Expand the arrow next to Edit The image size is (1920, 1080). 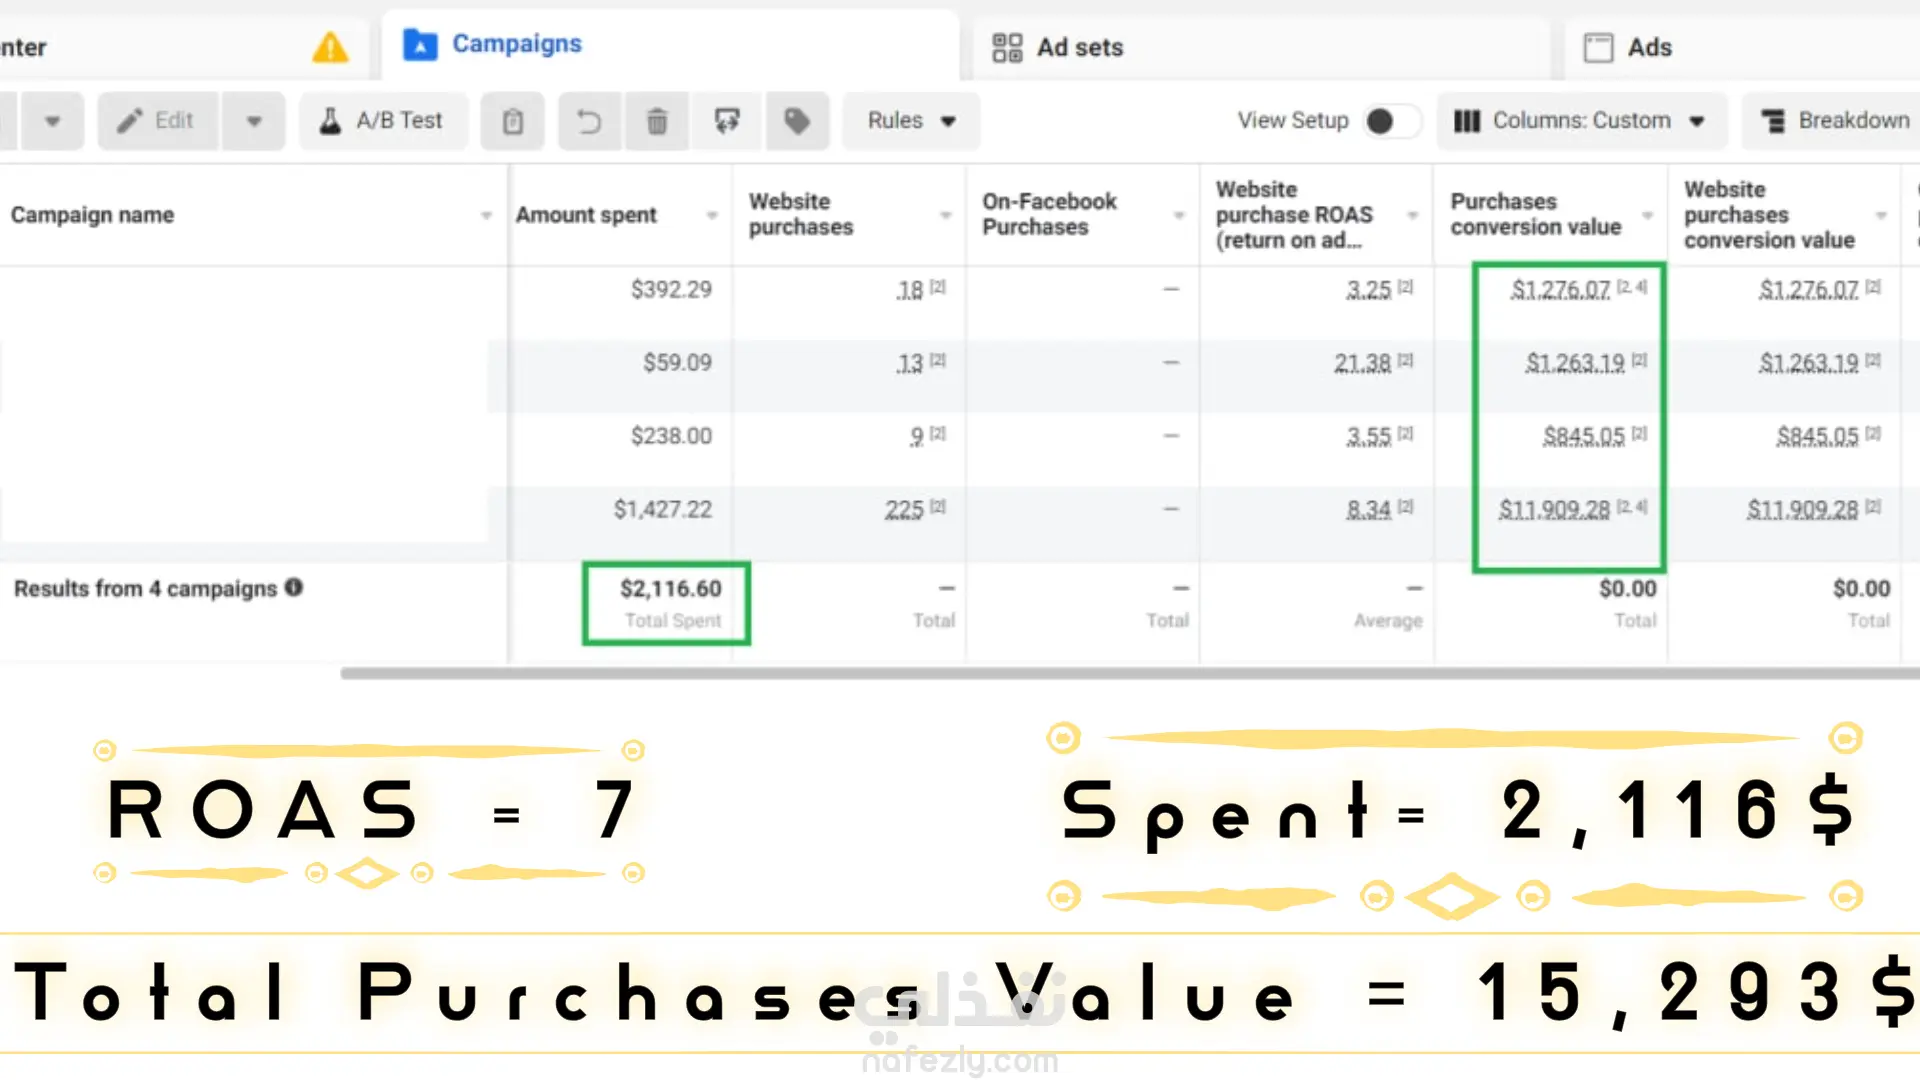tap(254, 121)
